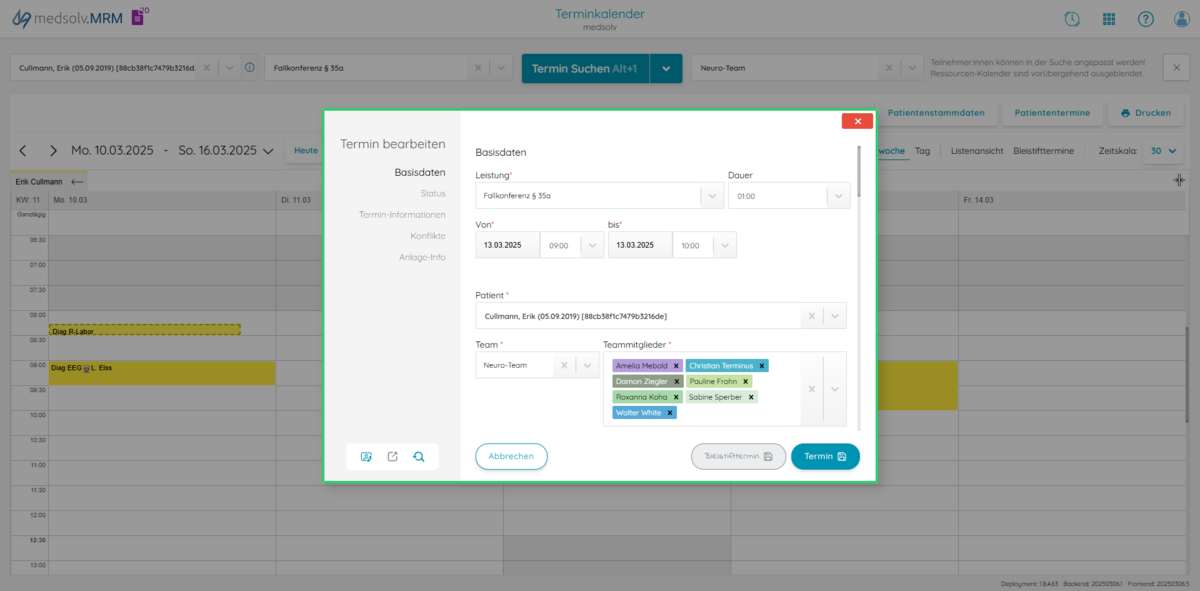Open patient card icon in dialog footer

(x=366, y=457)
